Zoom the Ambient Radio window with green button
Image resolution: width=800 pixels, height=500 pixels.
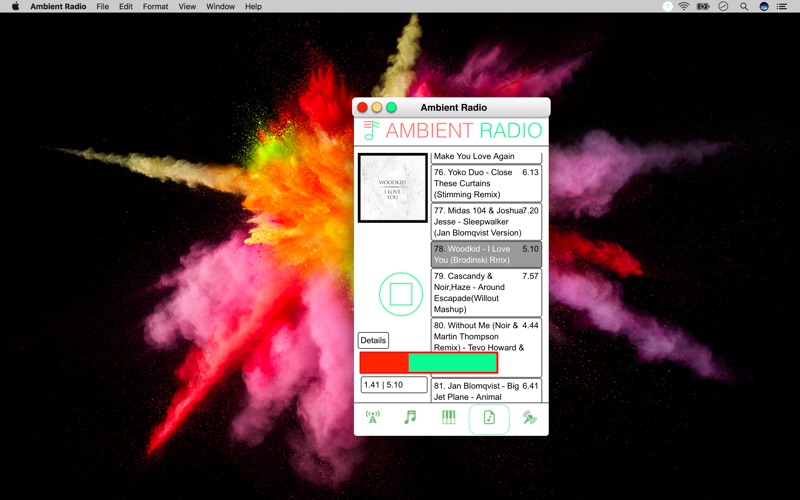[391, 107]
